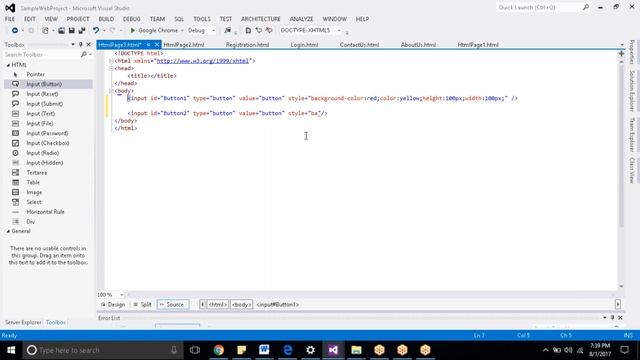Switch to HtmlPage2.html tab
Viewport: 640px width, 360px height.
tap(184, 45)
